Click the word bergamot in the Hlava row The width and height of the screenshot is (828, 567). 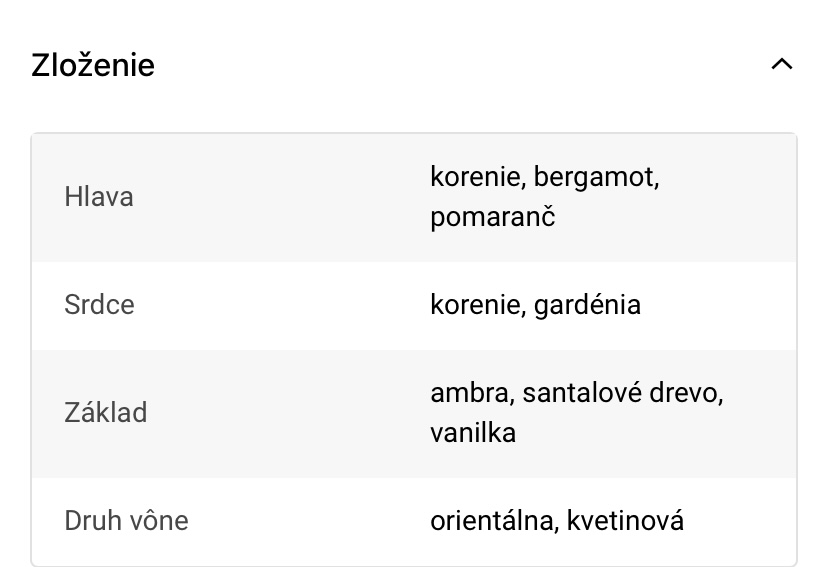(596, 178)
